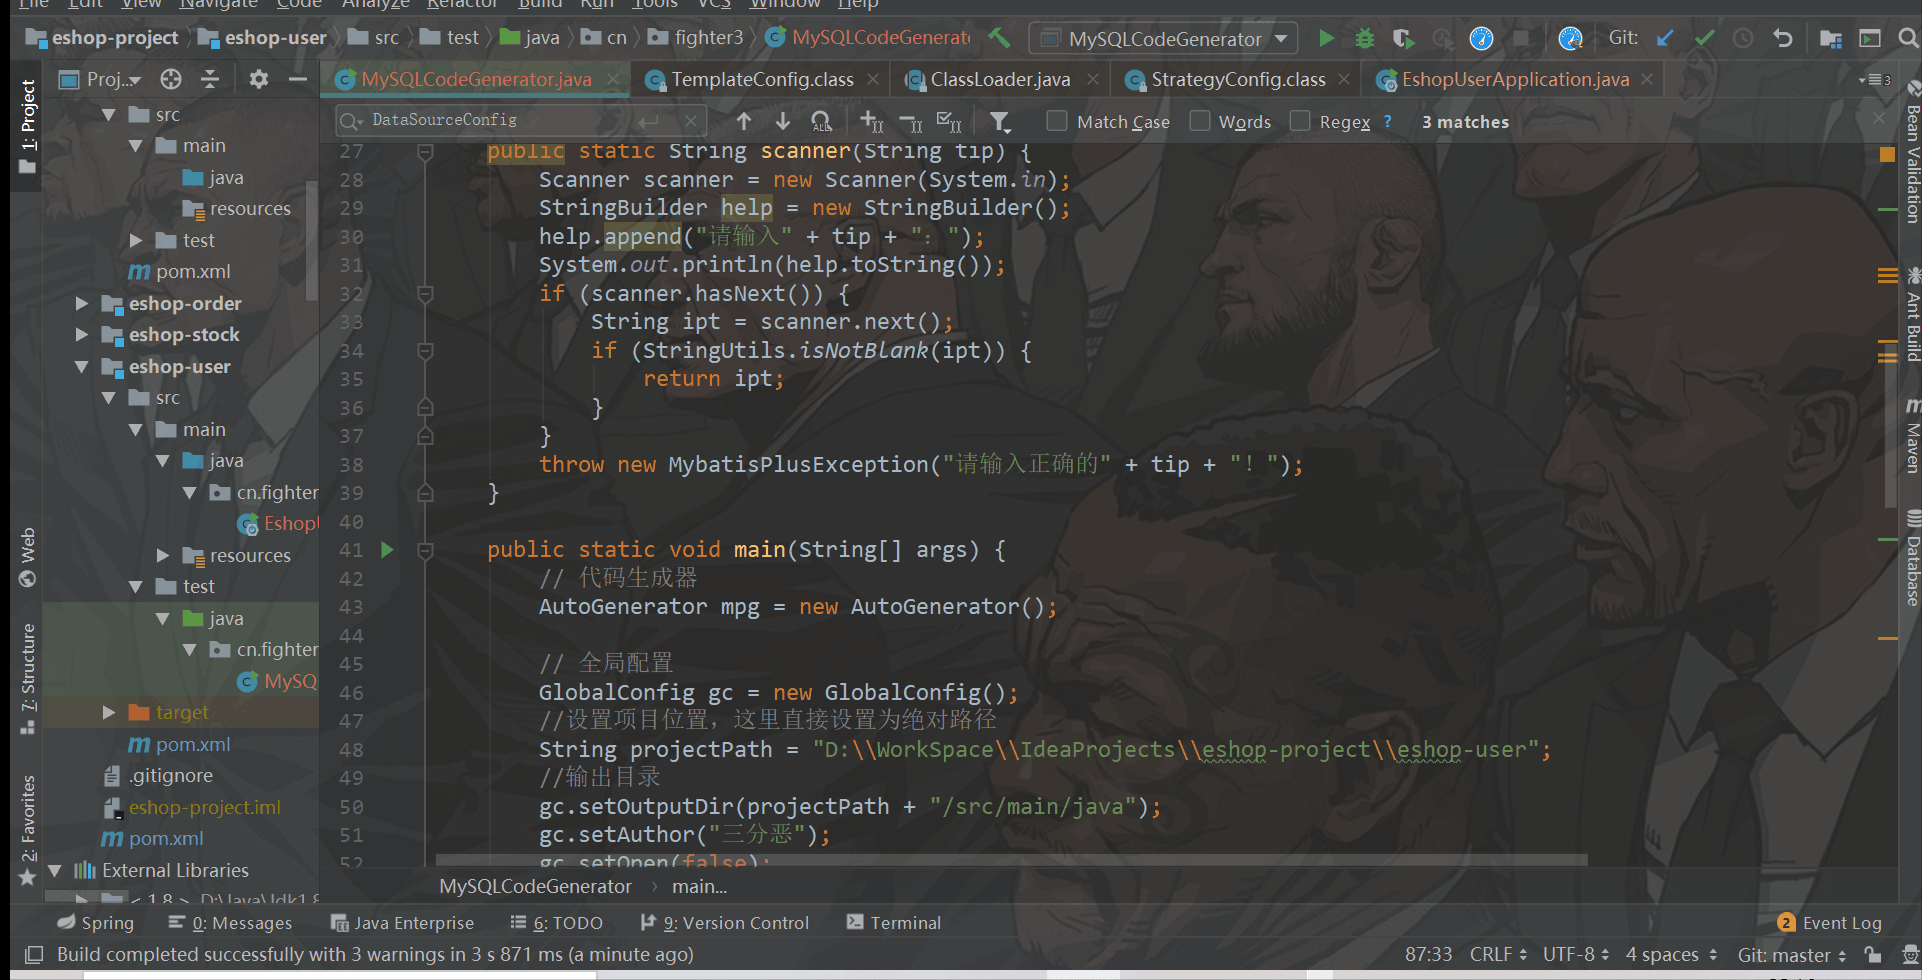Click the Git revert/undo arrow icon

coord(1782,38)
